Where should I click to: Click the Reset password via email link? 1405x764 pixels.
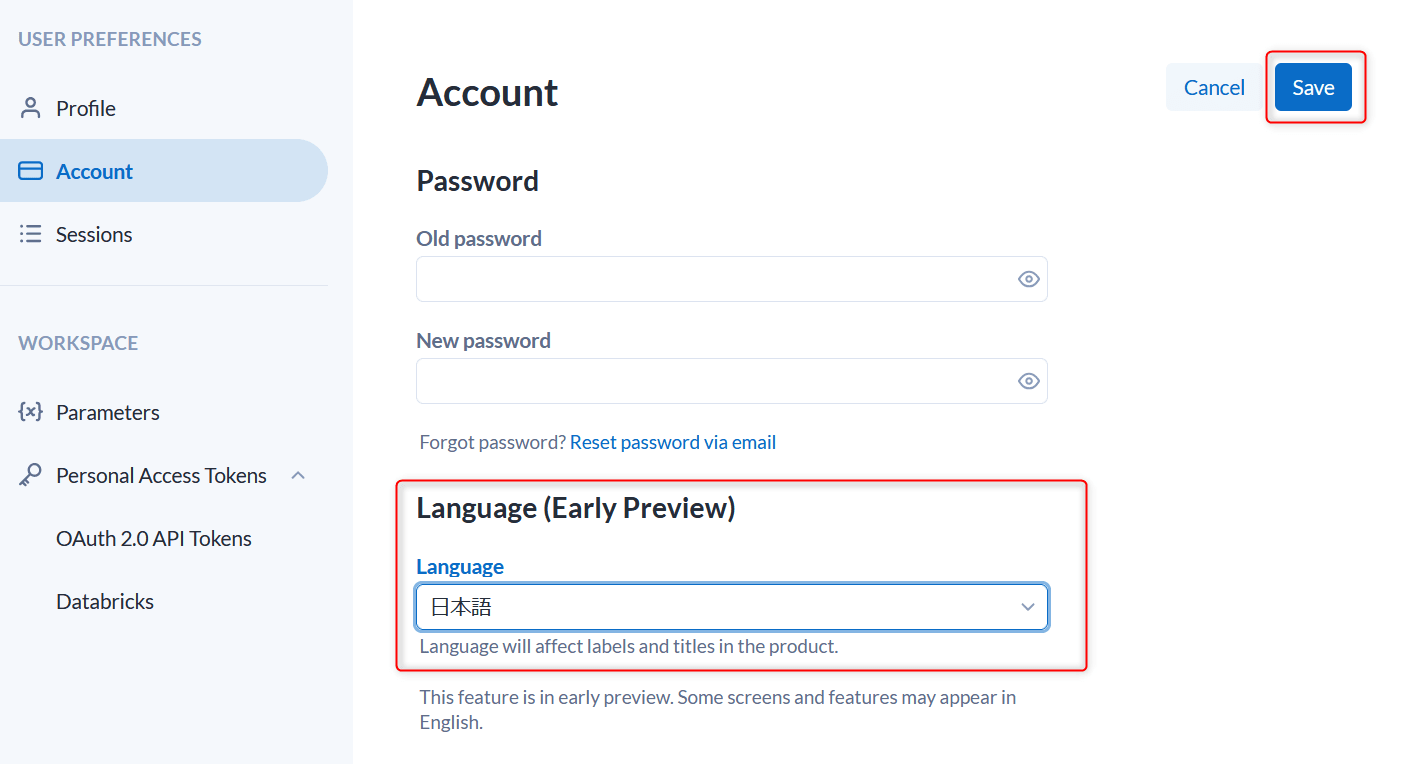pyautogui.click(x=672, y=441)
